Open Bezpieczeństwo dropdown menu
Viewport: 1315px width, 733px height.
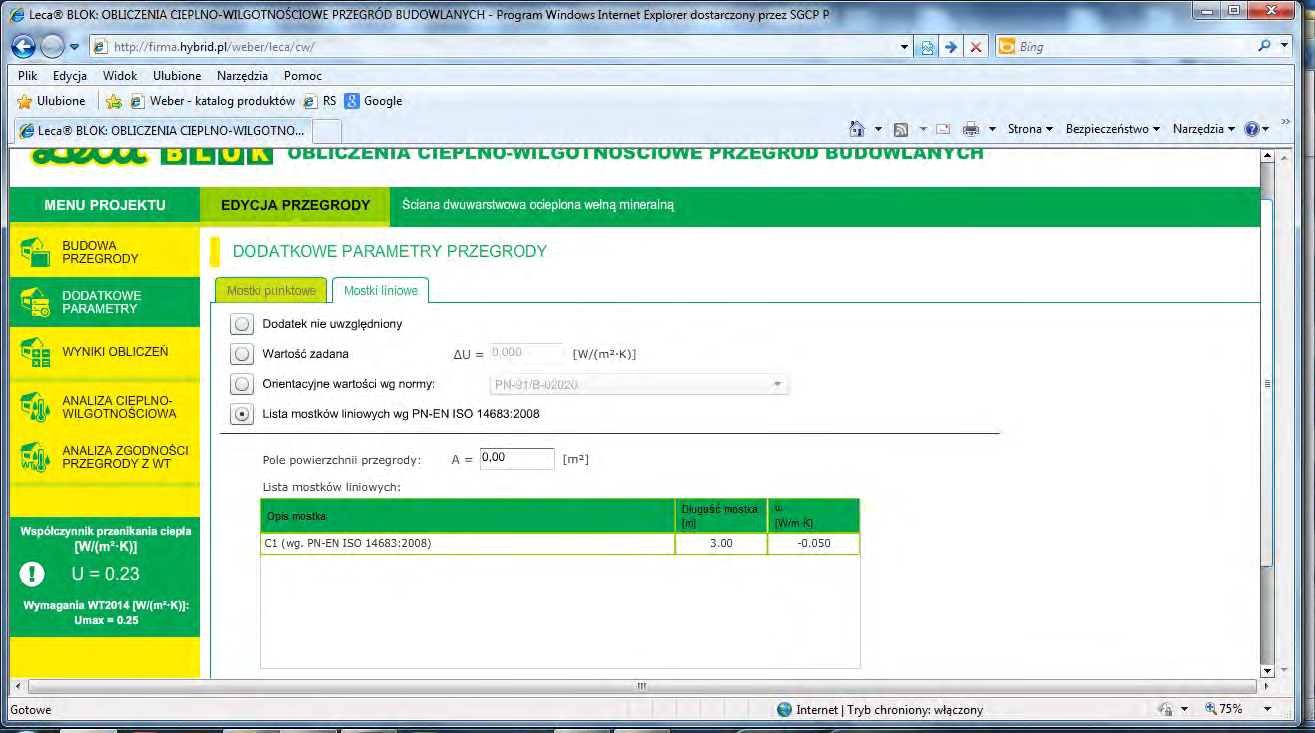pyautogui.click(x=1112, y=129)
